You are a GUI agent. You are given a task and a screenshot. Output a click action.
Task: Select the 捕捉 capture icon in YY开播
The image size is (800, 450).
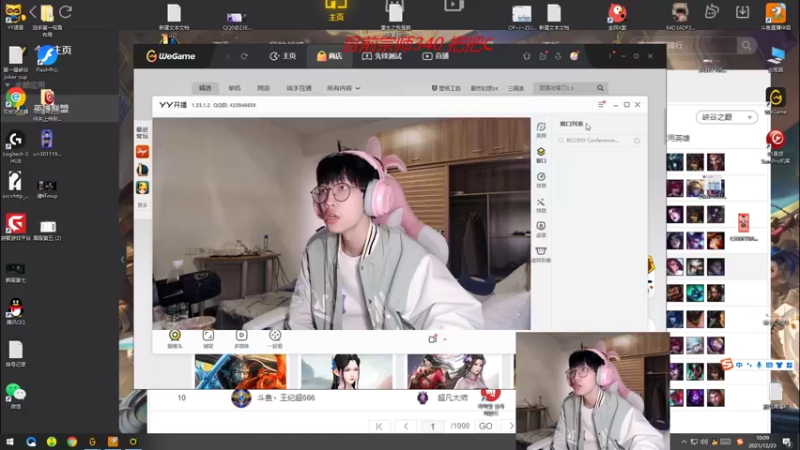tap(208, 338)
